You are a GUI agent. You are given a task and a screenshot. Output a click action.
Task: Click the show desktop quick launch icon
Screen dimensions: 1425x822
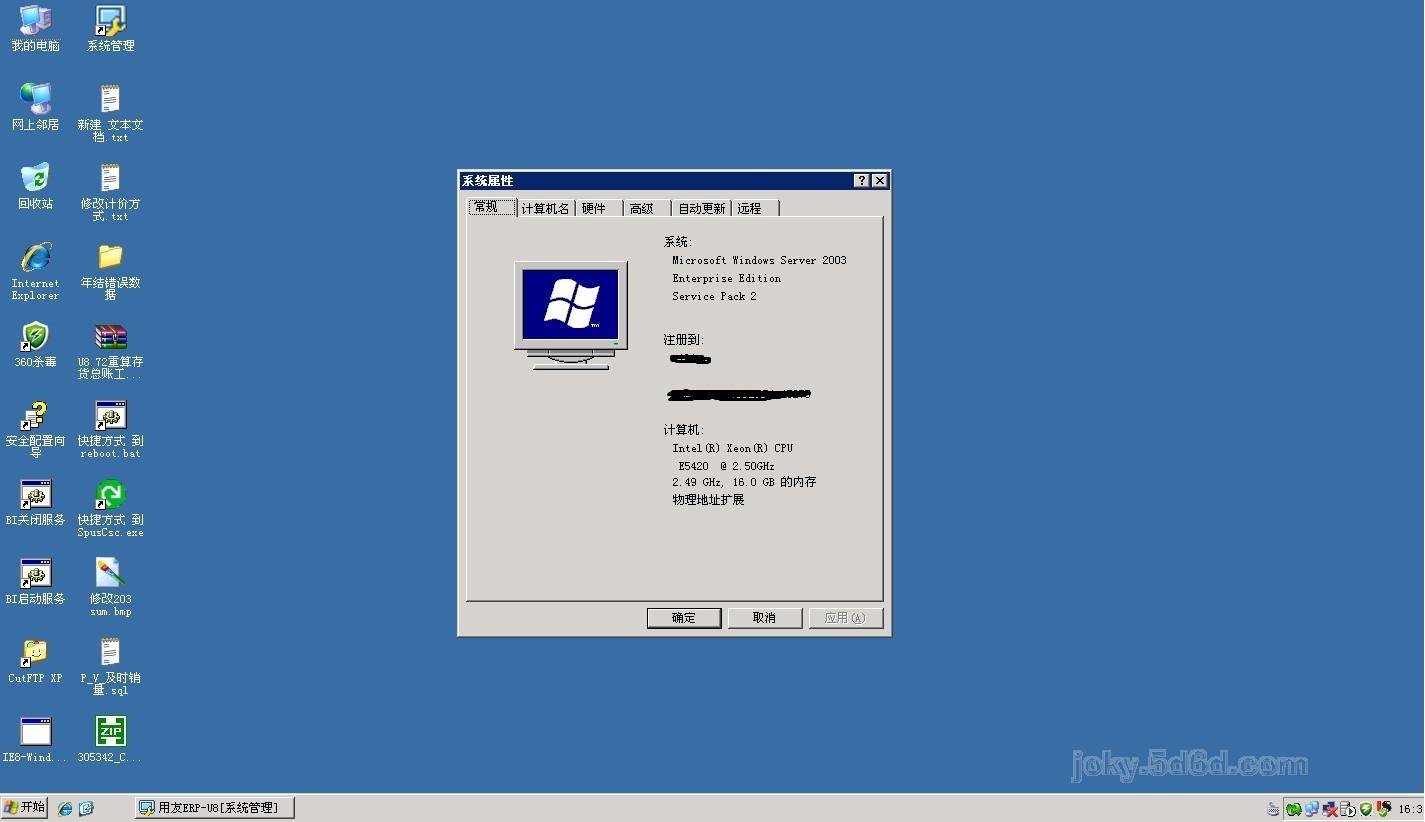pyautogui.click(x=86, y=808)
